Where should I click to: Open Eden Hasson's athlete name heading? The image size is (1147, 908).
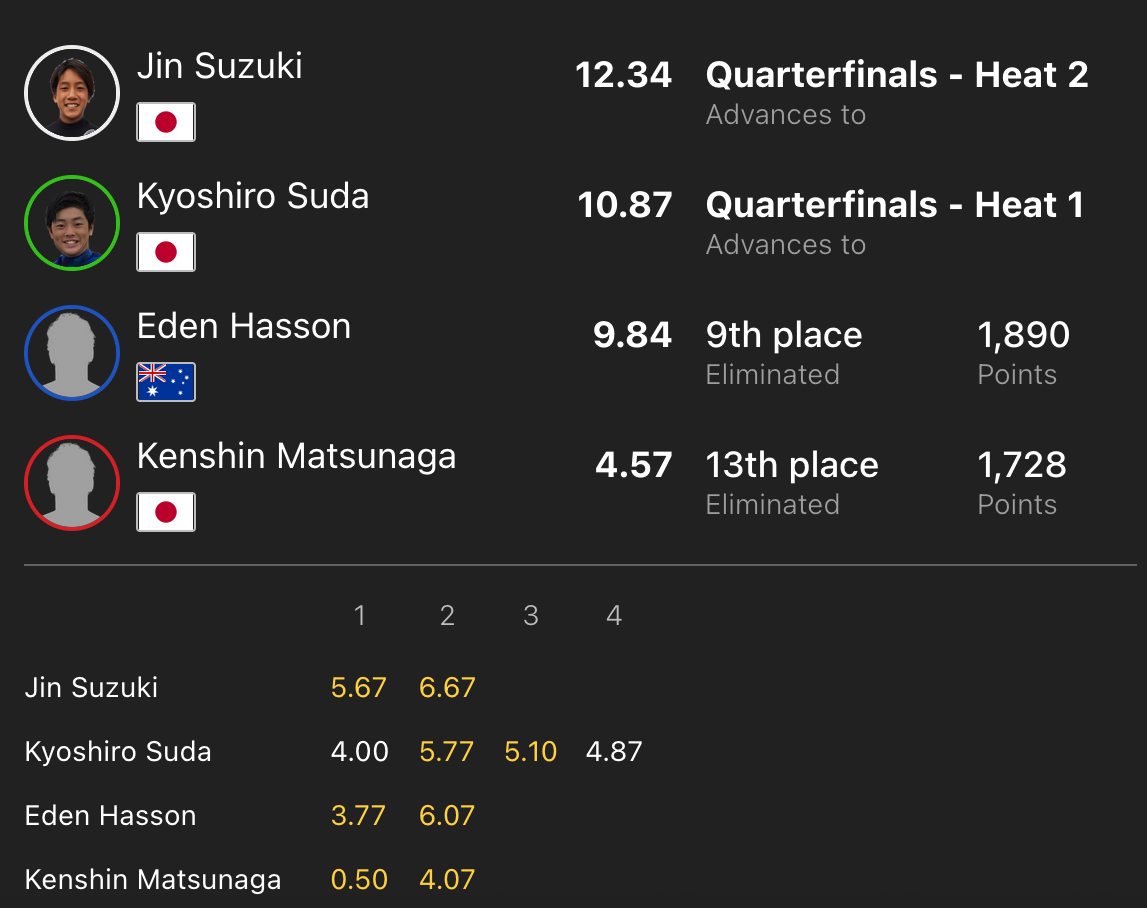click(244, 326)
